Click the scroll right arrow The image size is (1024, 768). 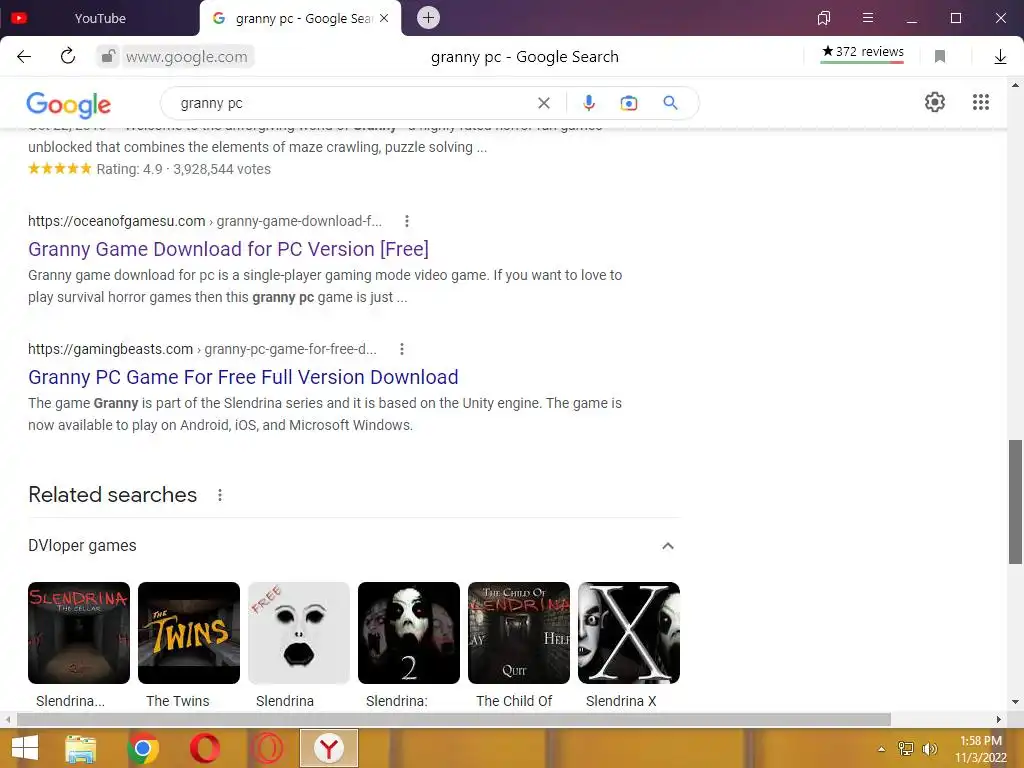(x=999, y=719)
